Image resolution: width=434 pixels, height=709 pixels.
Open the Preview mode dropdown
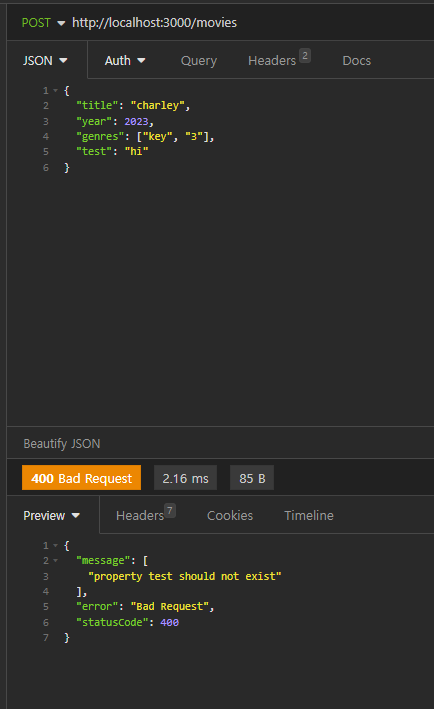click(52, 515)
